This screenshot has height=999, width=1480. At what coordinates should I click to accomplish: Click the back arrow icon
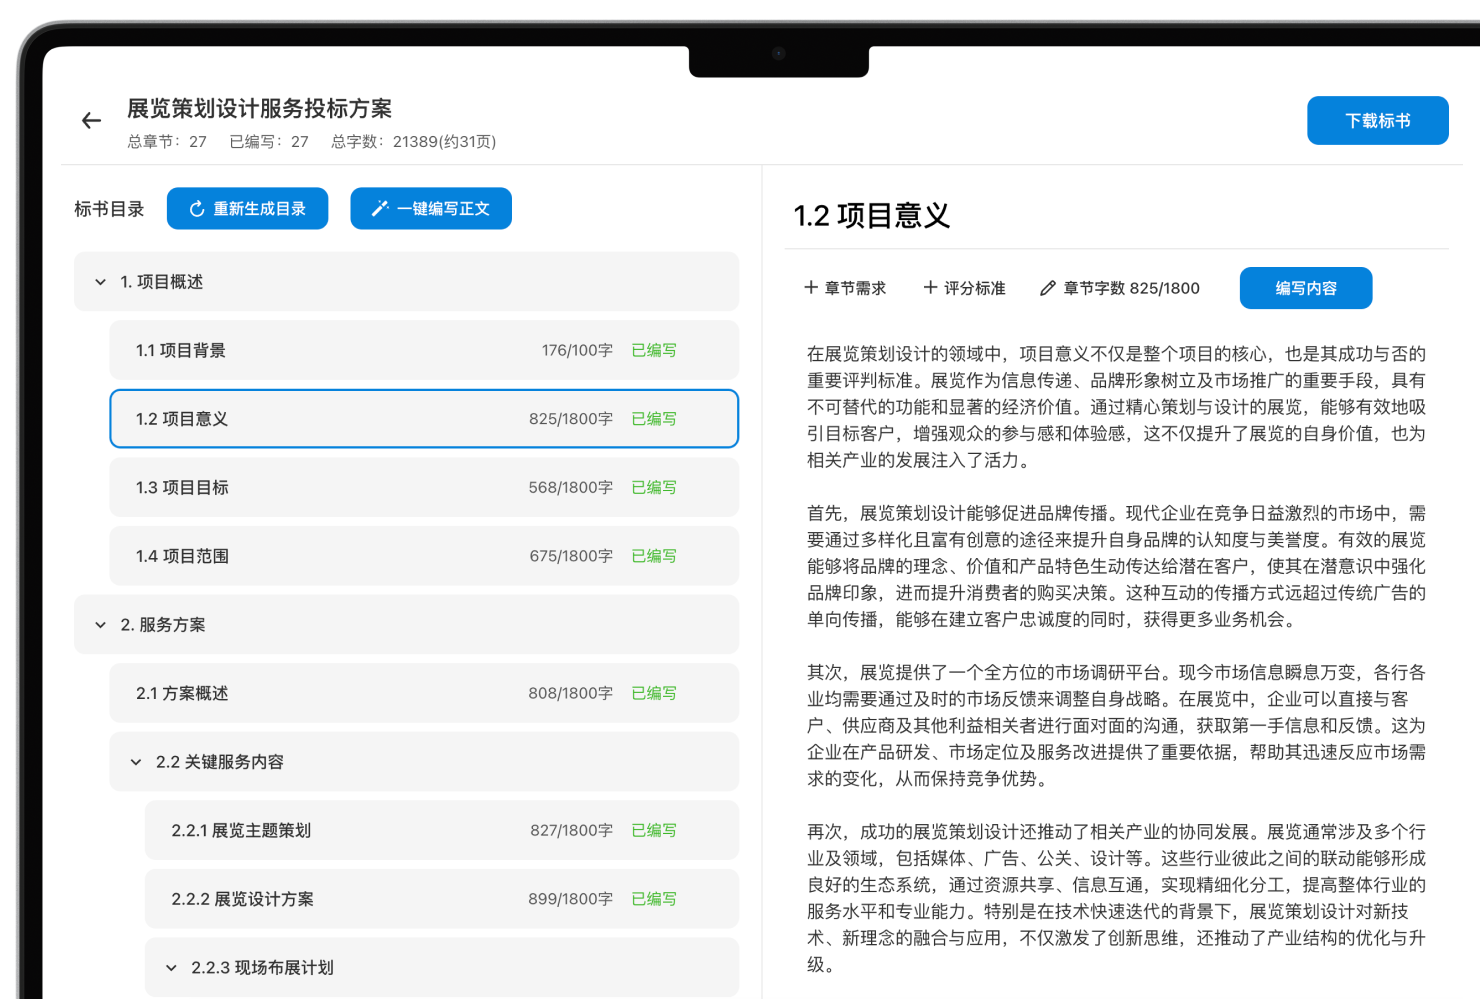91,121
